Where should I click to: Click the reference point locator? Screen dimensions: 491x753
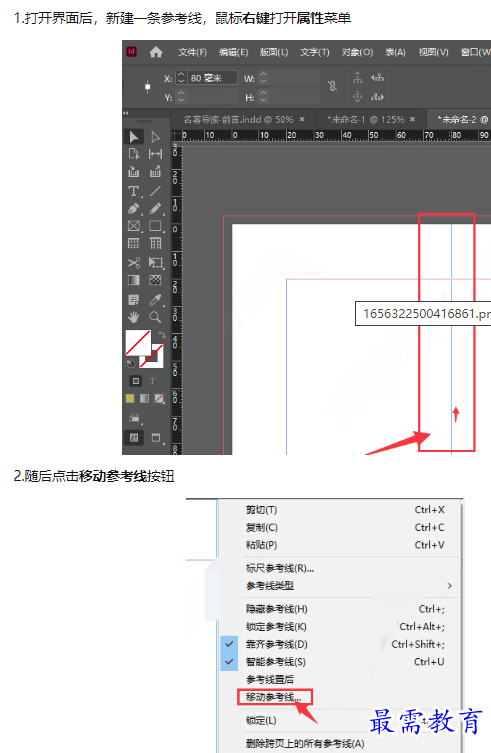tap(147, 86)
